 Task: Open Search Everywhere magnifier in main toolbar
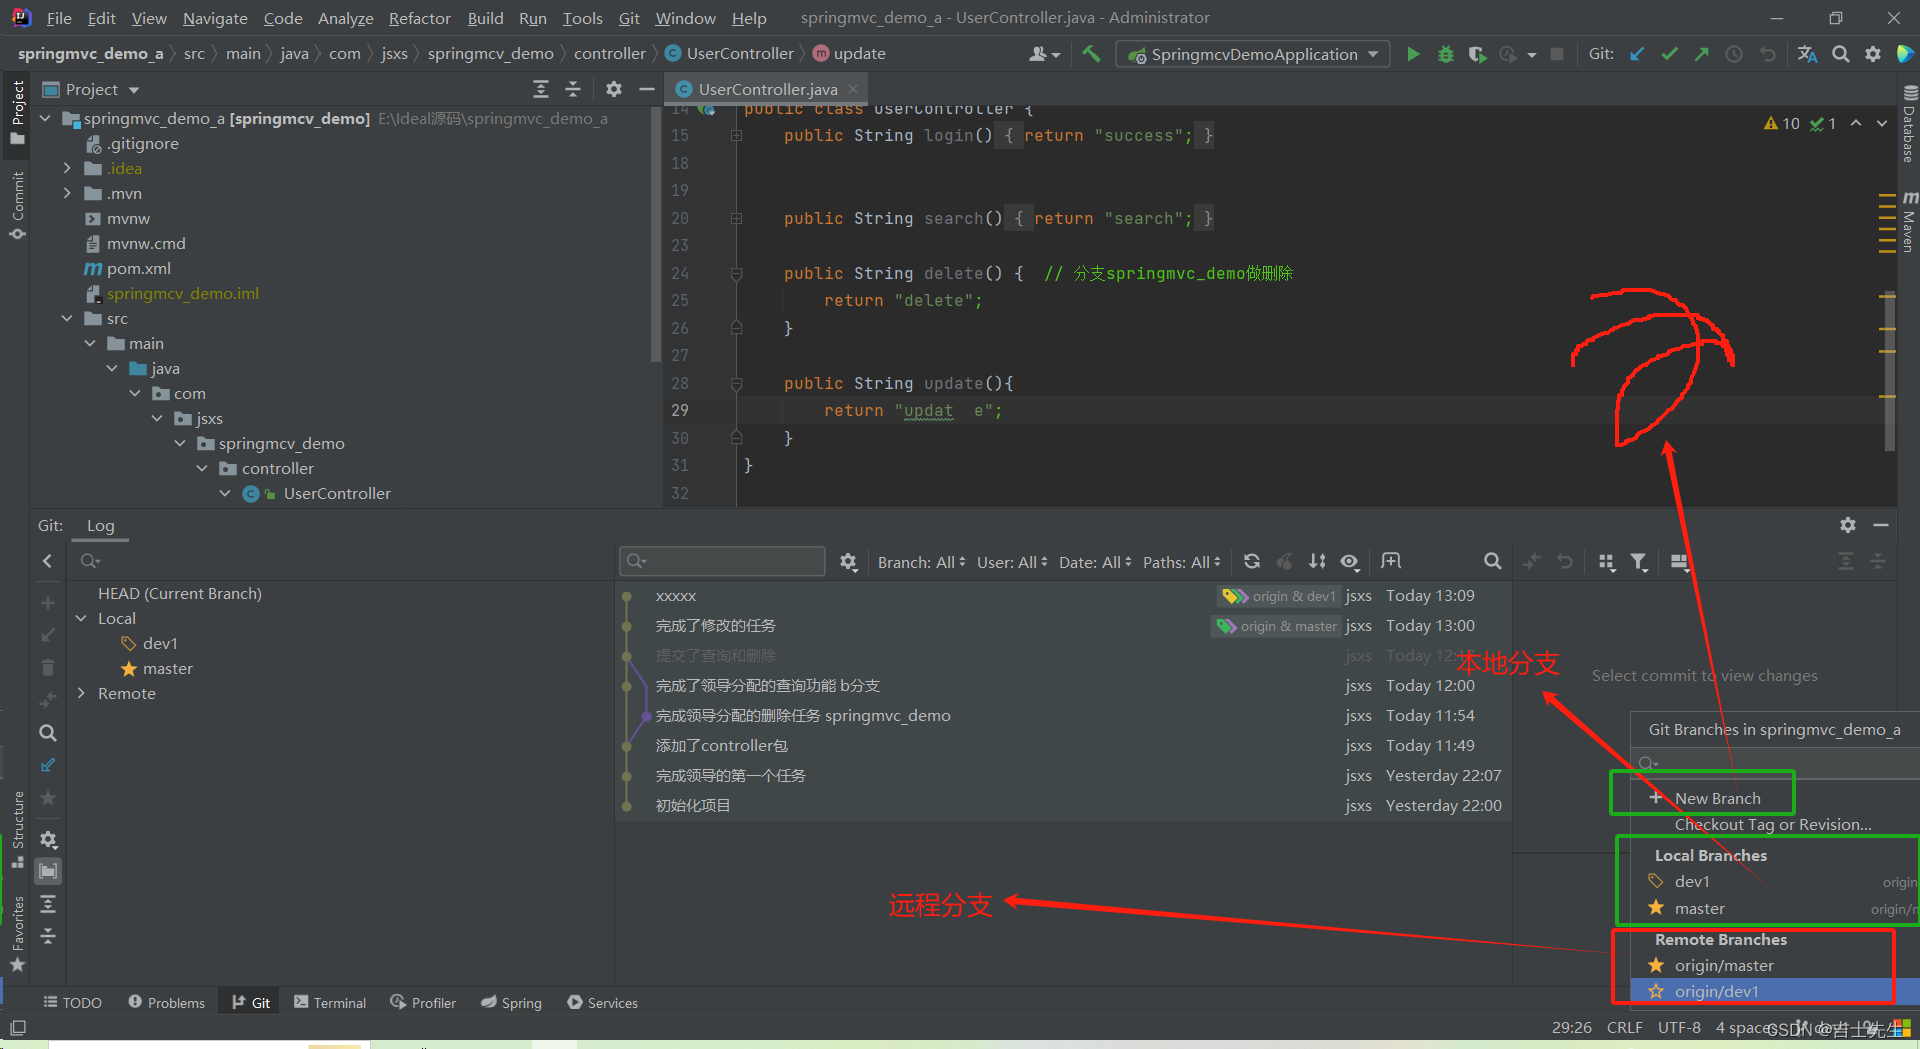1840,54
